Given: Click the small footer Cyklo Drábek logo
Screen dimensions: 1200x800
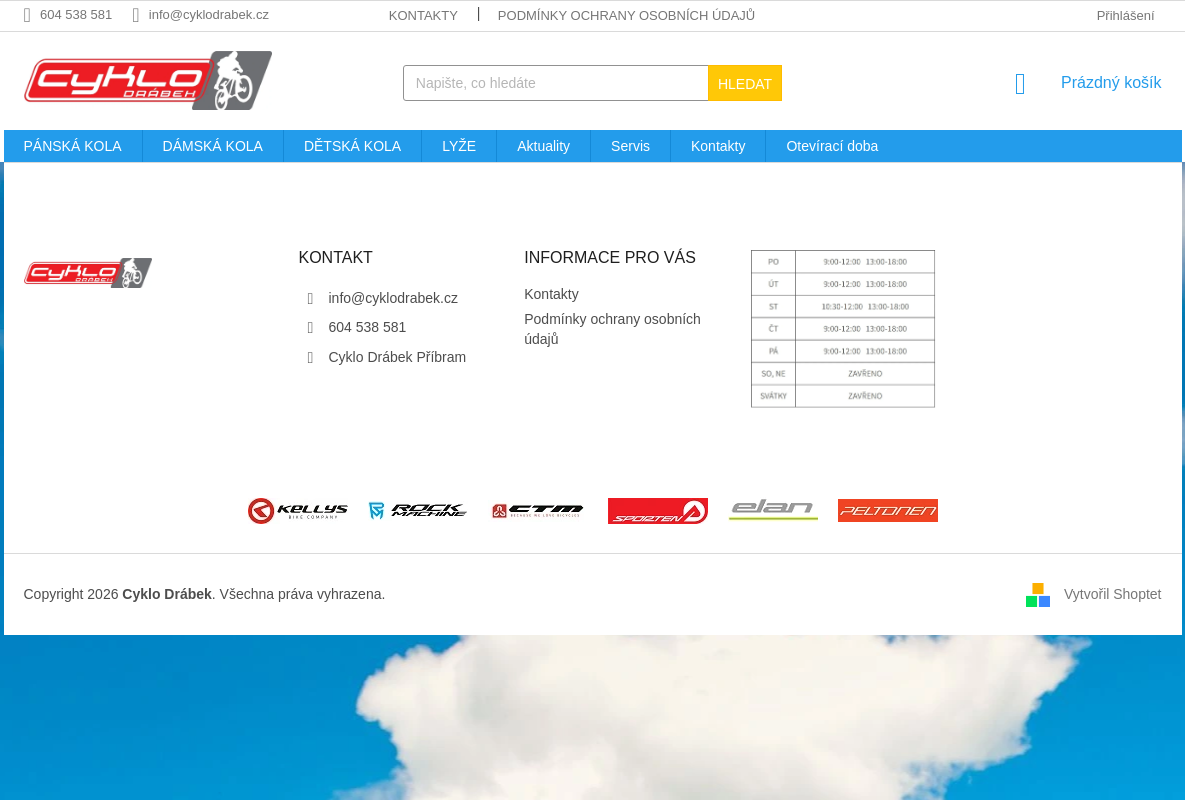Looking at the screenshot, I should (88, 273).
